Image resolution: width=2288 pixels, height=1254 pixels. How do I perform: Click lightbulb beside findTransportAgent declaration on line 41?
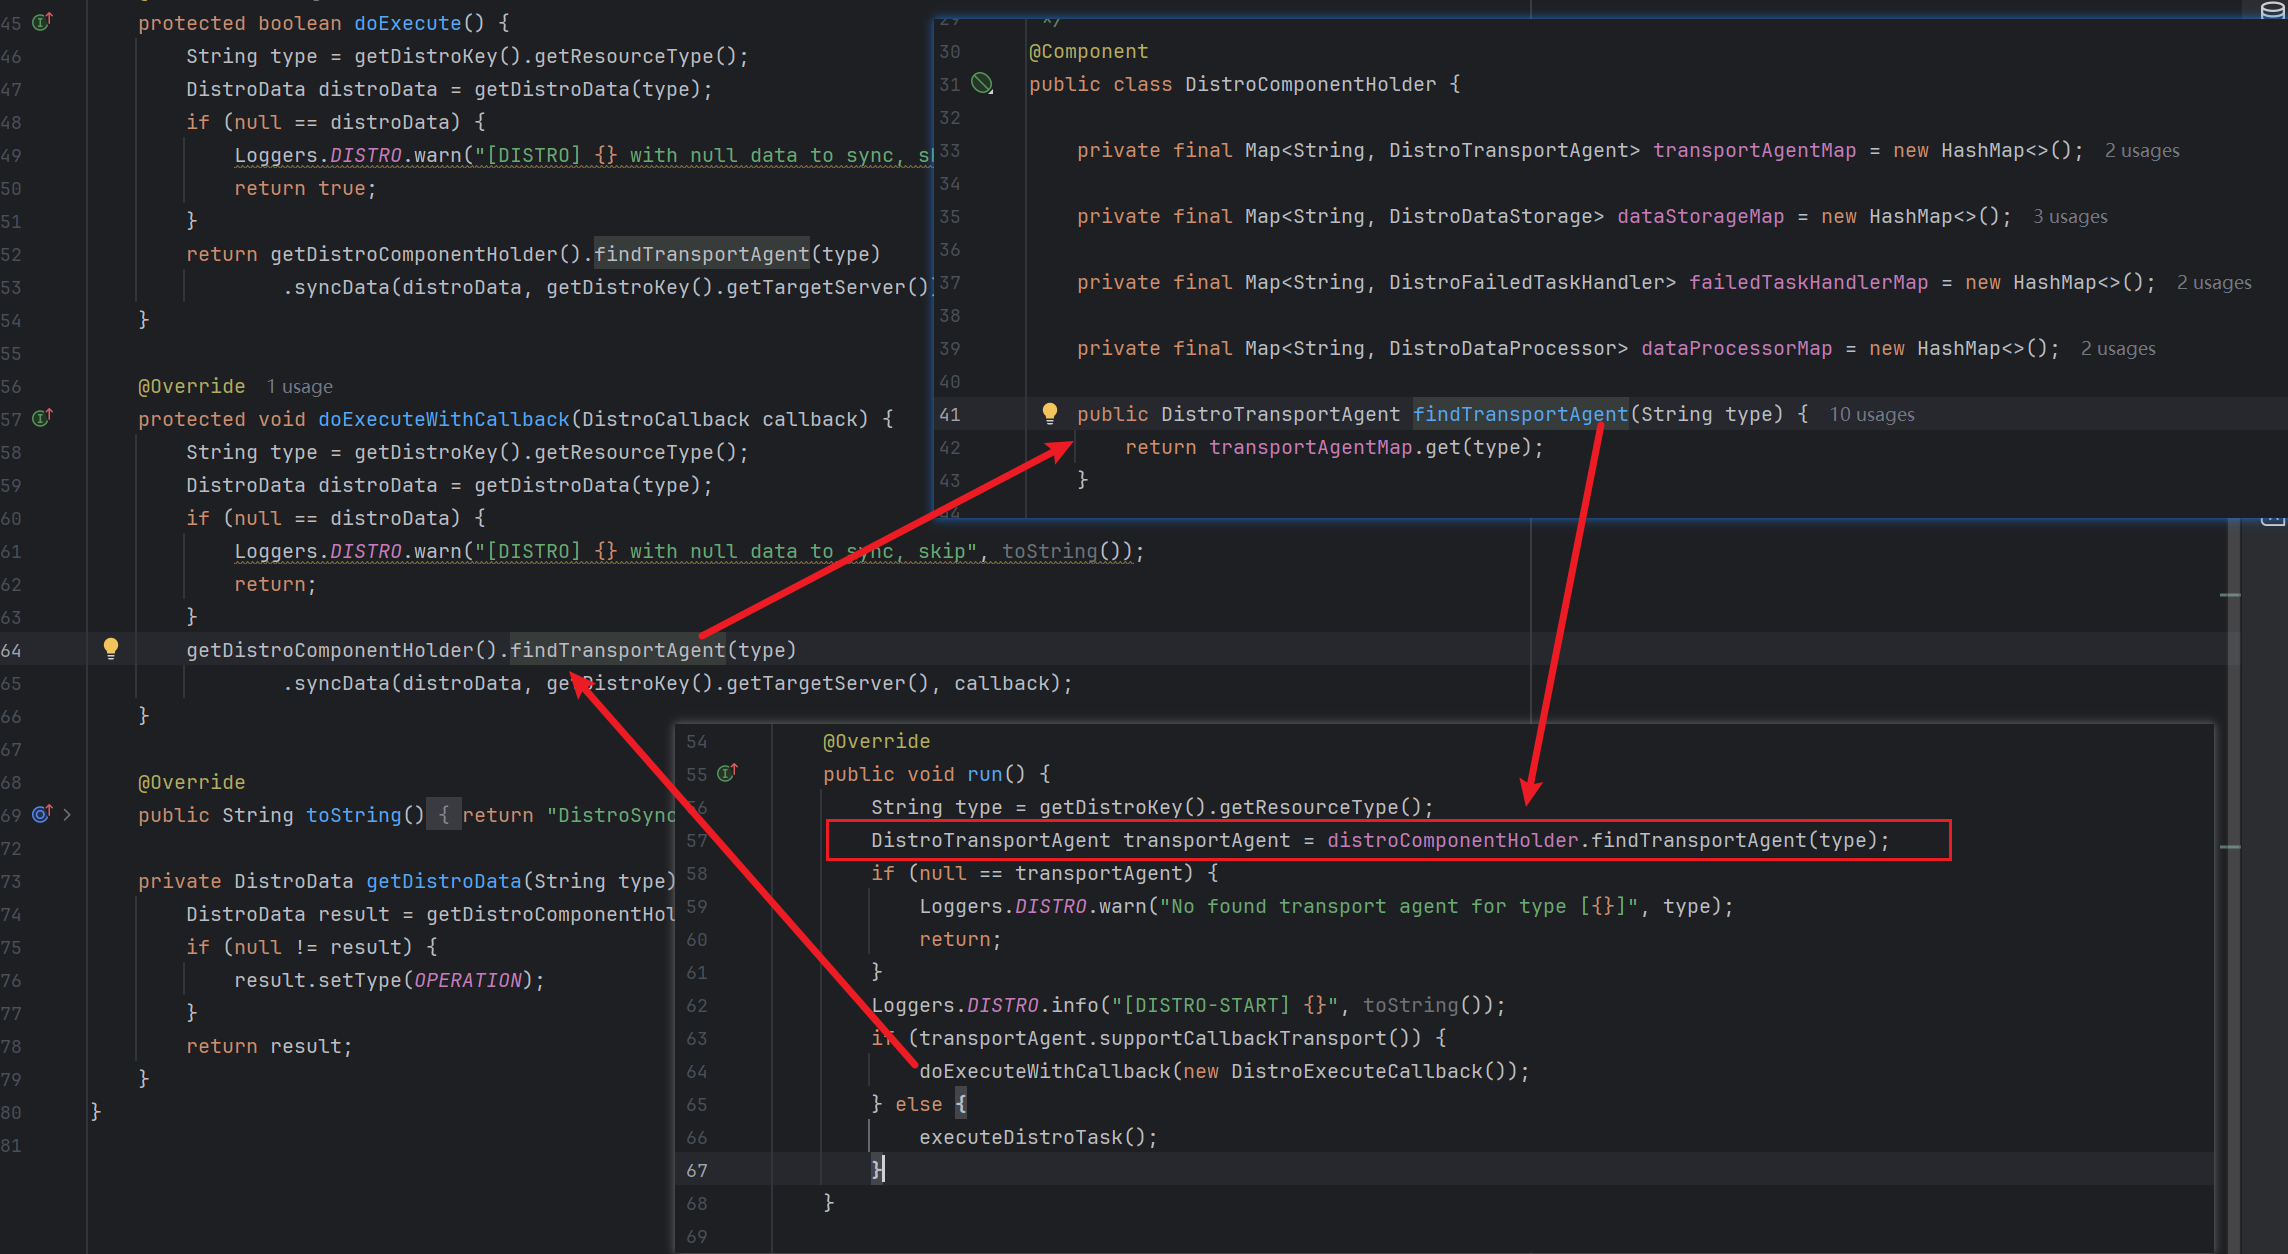click(x=1049, y=413)
